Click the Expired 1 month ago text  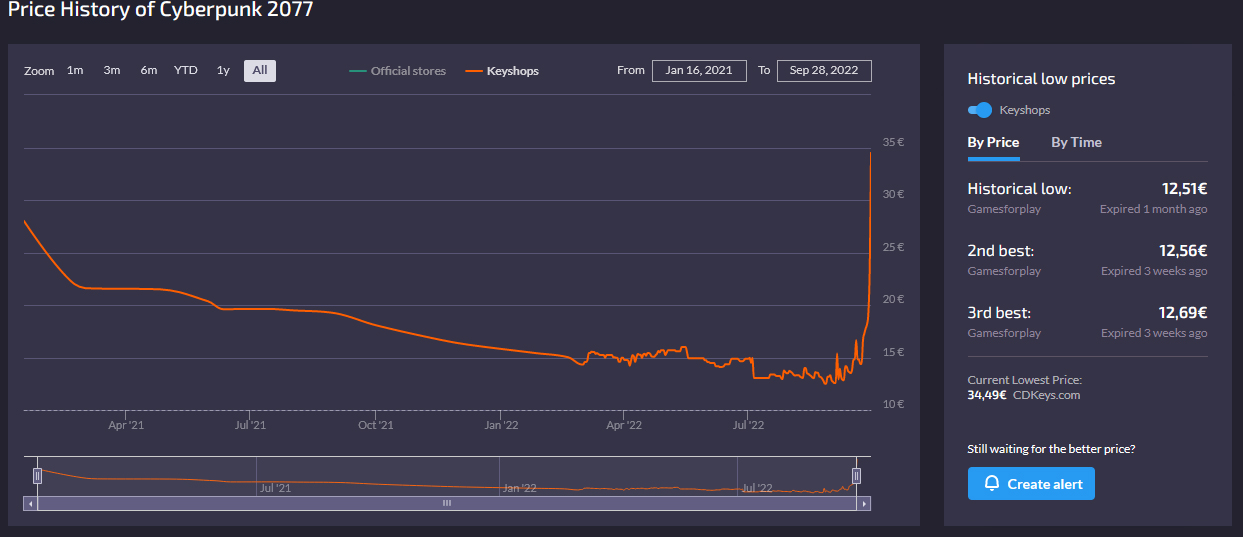(x=1153, y=210)
